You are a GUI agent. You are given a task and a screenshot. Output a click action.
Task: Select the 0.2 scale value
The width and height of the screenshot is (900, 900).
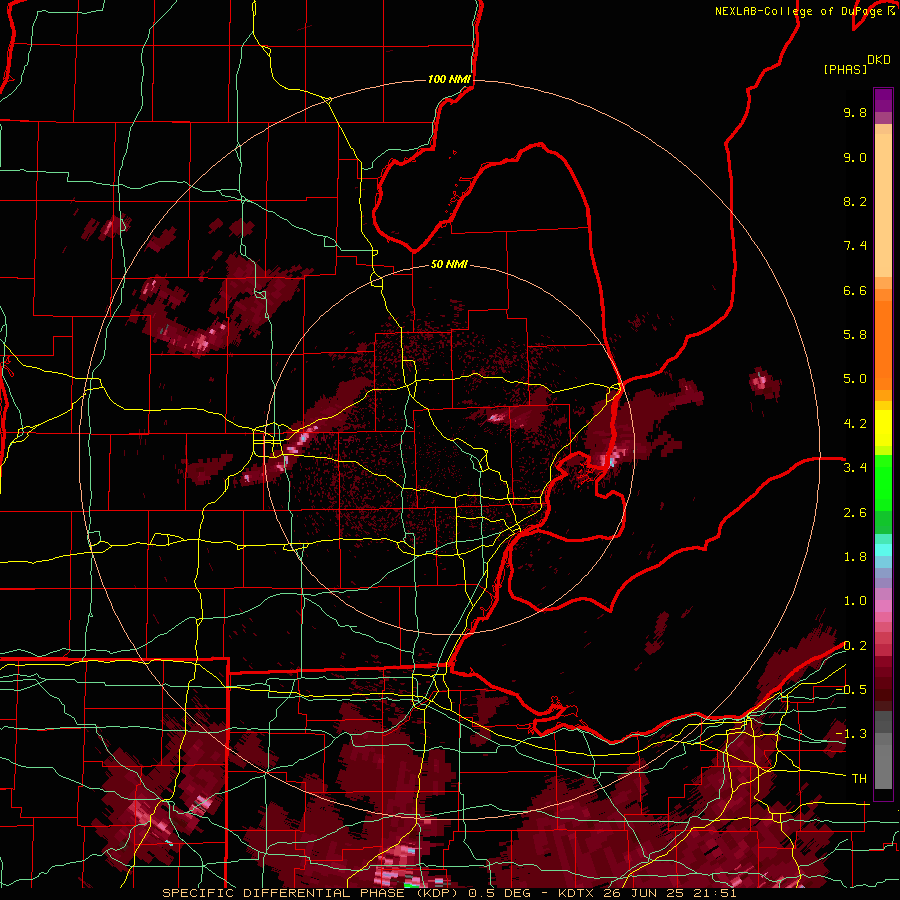click(x=855, y=646)
